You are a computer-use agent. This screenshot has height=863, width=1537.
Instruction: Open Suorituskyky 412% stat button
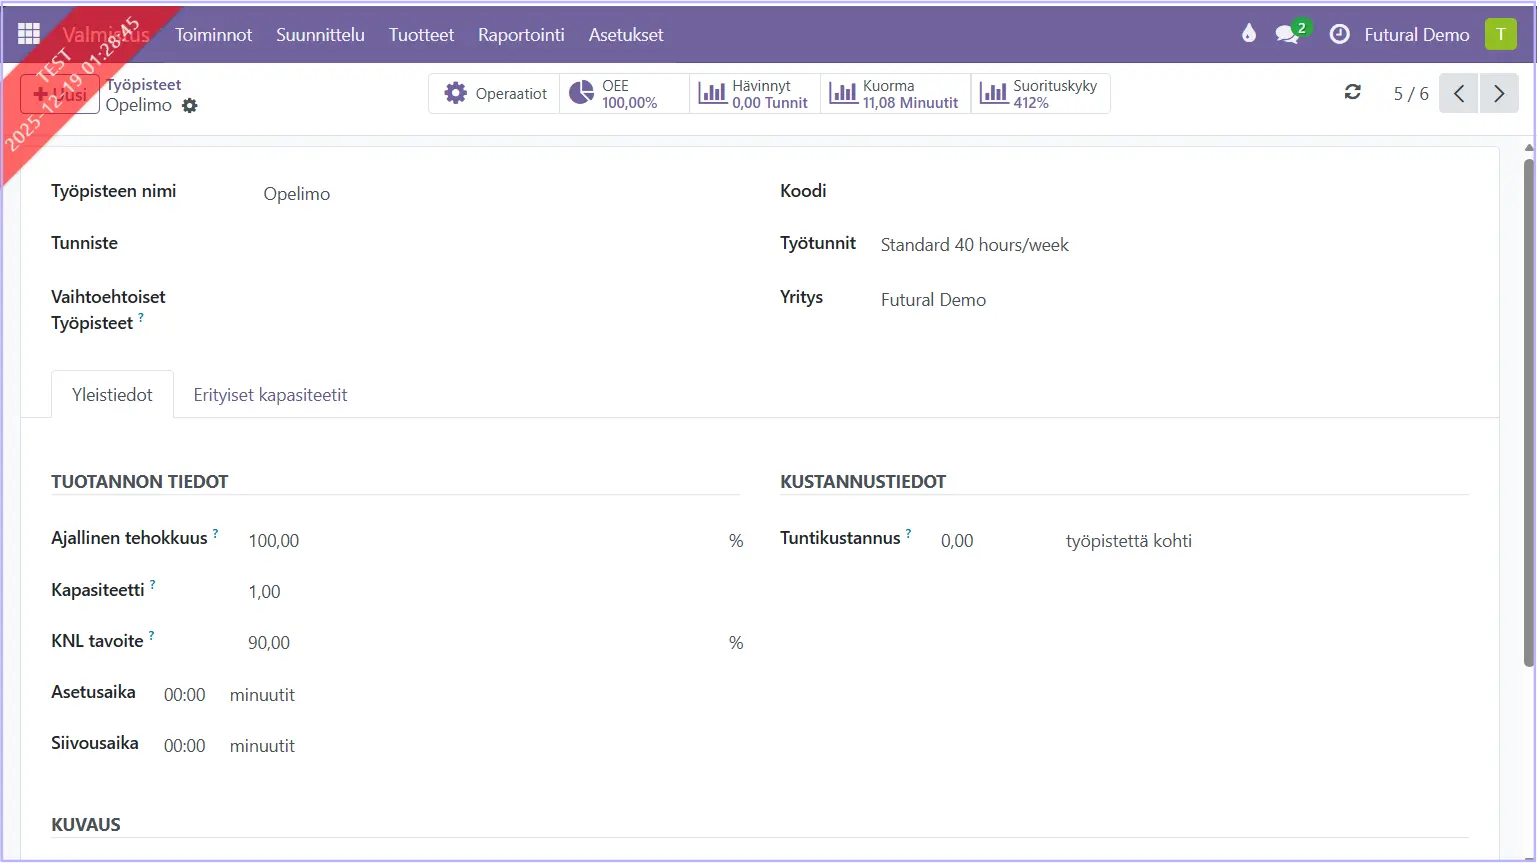[1040, 94]
